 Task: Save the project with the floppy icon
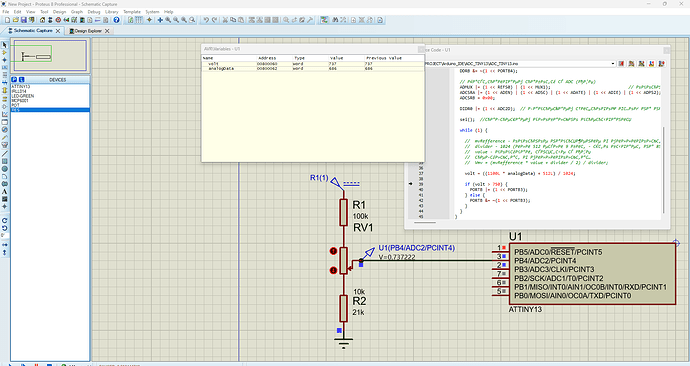pos(24,20)
